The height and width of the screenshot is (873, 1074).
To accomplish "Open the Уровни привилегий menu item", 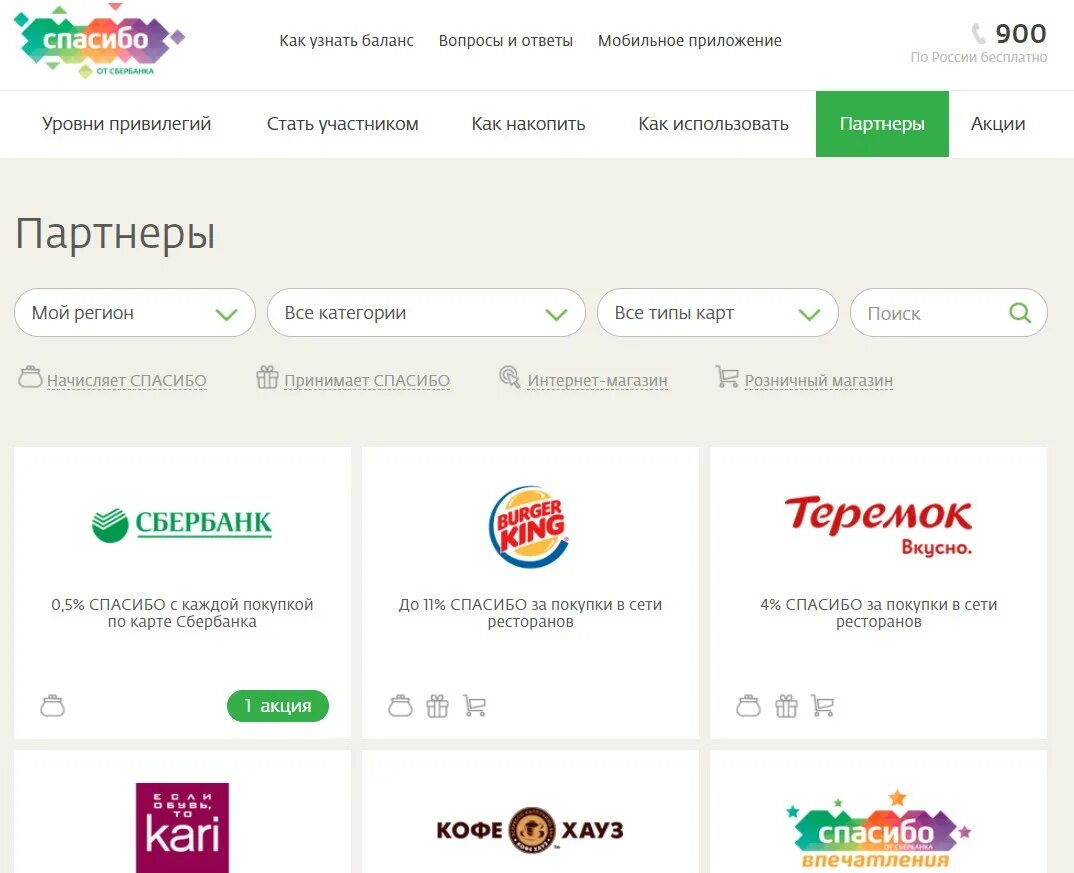I will tap(127, 124).
